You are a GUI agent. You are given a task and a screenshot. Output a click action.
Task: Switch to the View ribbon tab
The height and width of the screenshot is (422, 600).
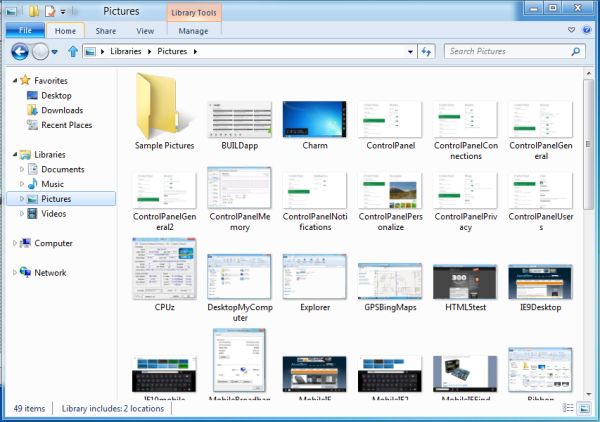tap(145, 31)
